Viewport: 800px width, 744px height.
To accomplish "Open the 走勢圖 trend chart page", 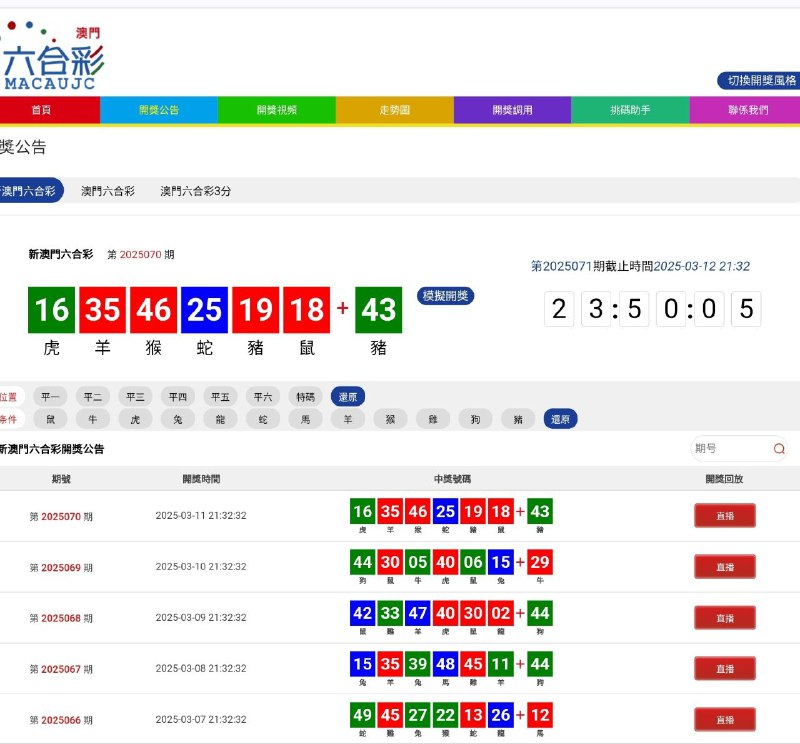I will tap(395, 110).
